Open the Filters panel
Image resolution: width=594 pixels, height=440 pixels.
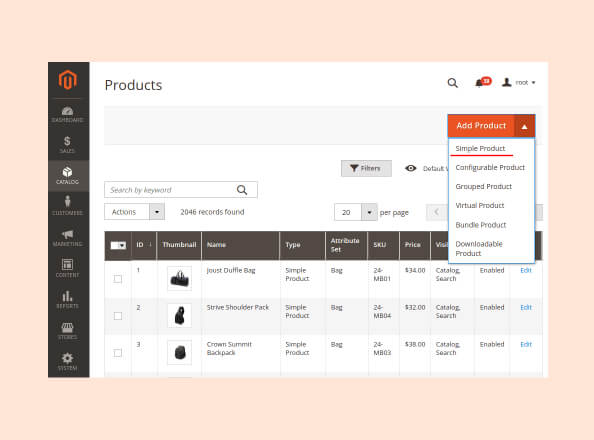[366, 168]
